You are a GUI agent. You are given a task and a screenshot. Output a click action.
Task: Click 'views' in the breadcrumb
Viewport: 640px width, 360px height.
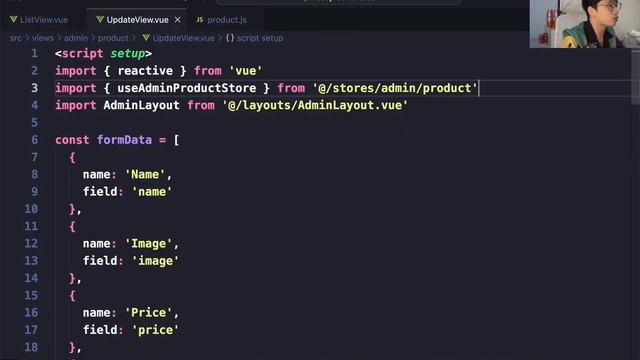(x=43, y=38)
